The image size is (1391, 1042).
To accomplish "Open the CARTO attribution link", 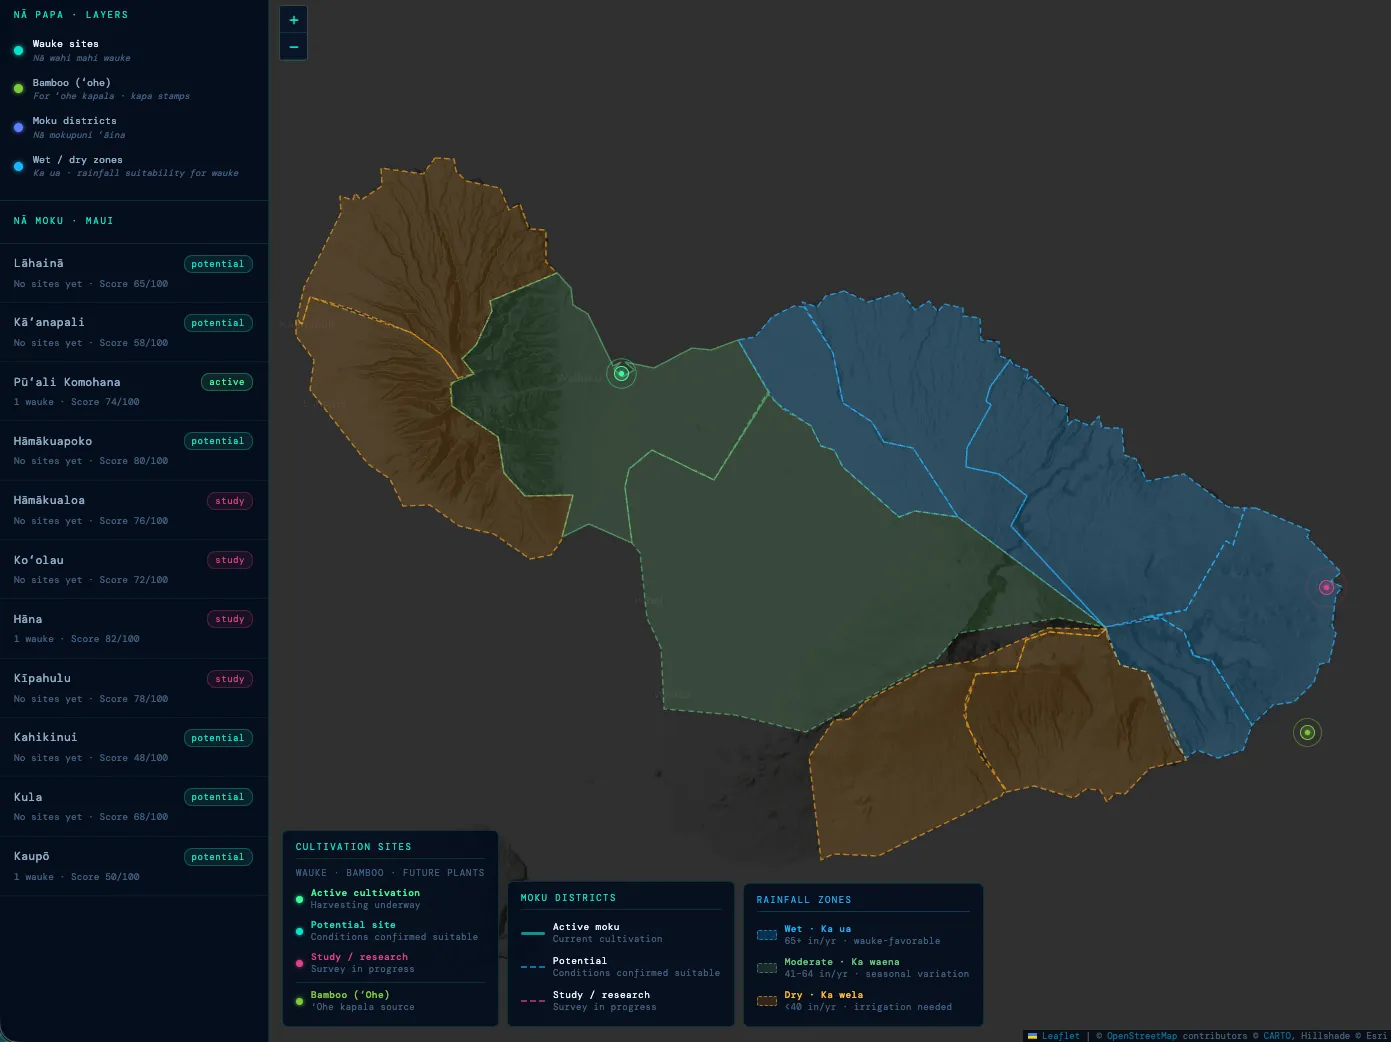I will coord(1277,1036).
